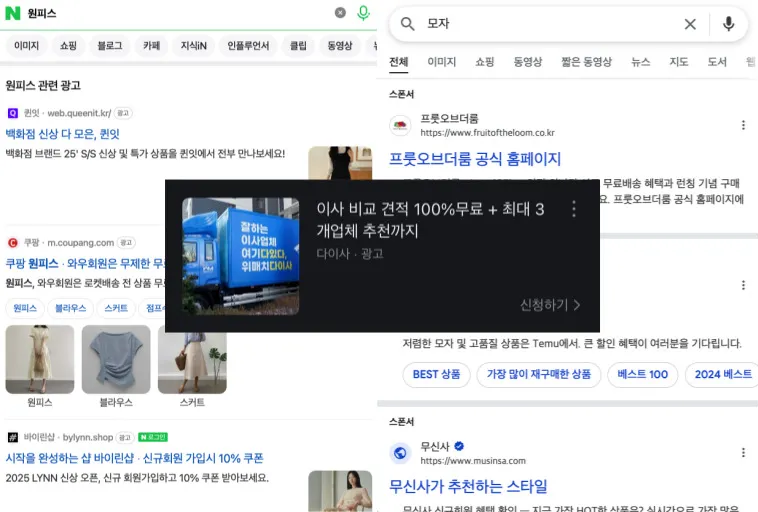Click the 바이린샵 favicon

(x=13, y=438)
